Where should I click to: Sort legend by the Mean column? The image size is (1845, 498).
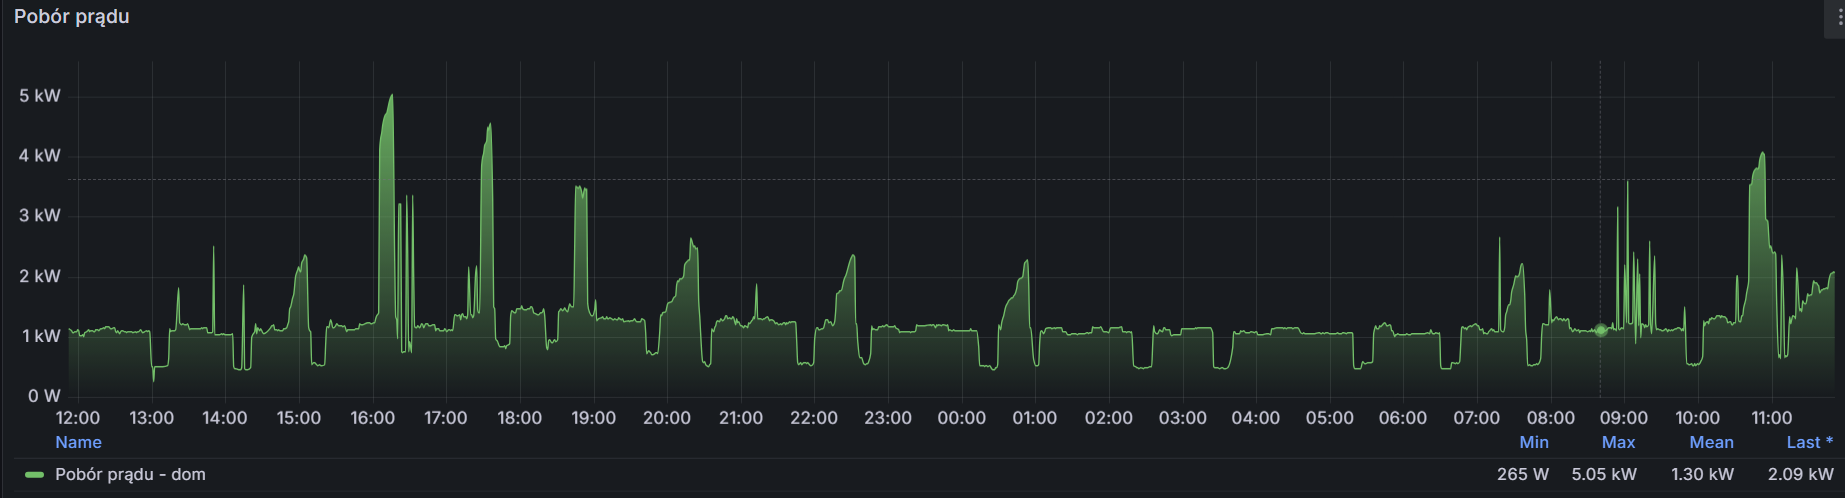[x=1711, y=442]
